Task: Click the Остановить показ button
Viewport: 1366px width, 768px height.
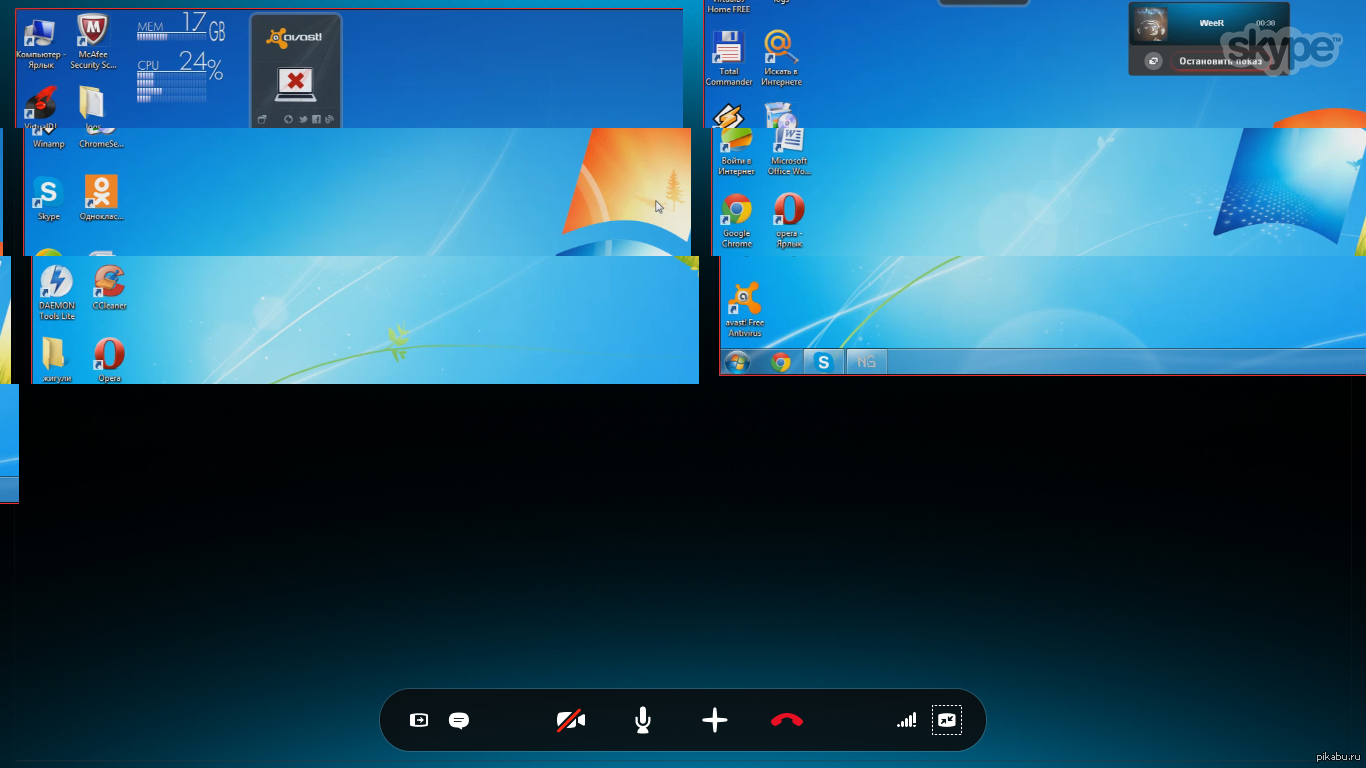Action: click(1221, 61)
